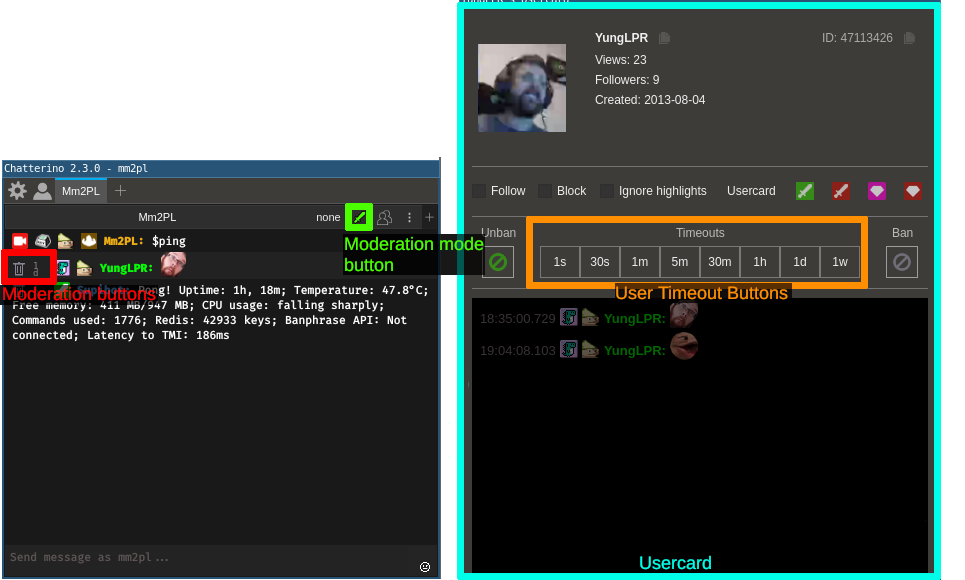
Task: Click the green sword mod icon
Action: (804, 191)
